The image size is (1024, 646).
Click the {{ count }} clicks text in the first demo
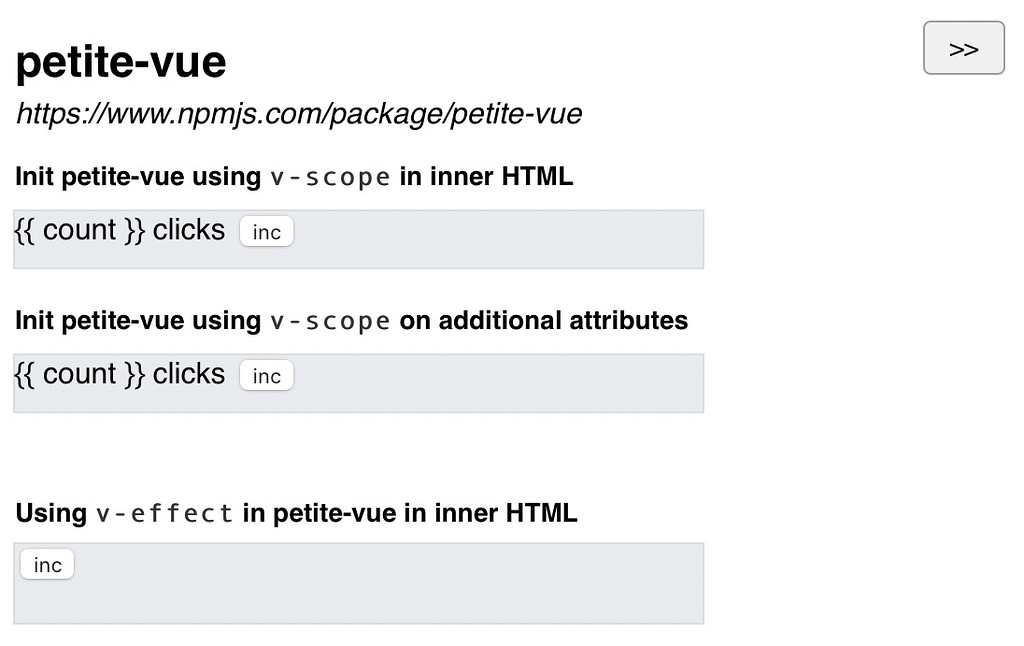coord(118,230)
